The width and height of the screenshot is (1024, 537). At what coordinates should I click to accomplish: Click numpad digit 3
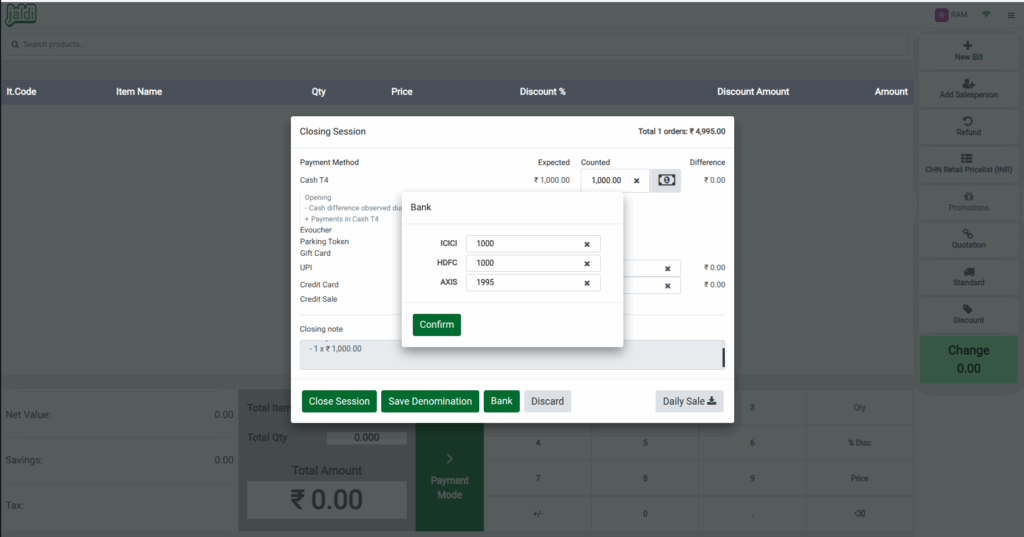752,407
